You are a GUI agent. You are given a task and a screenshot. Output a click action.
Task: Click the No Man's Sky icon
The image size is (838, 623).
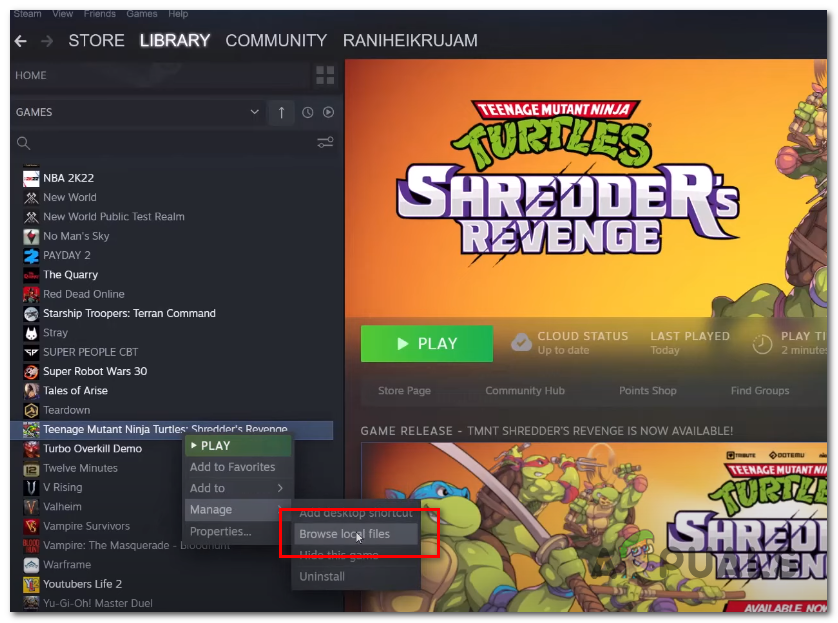pos(31,236)
